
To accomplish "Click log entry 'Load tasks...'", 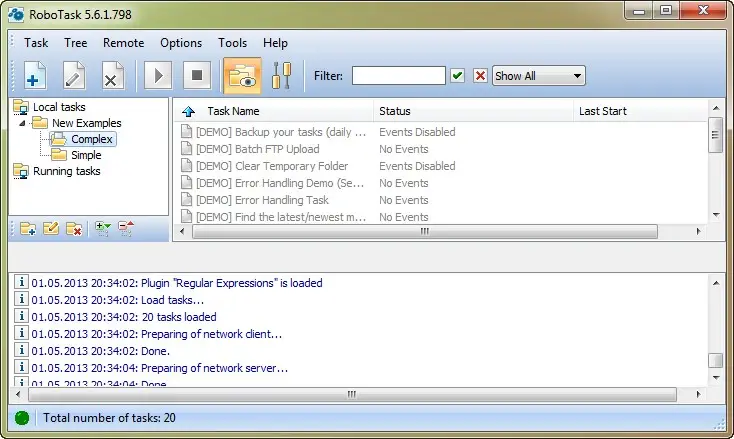I will (117, 300).
